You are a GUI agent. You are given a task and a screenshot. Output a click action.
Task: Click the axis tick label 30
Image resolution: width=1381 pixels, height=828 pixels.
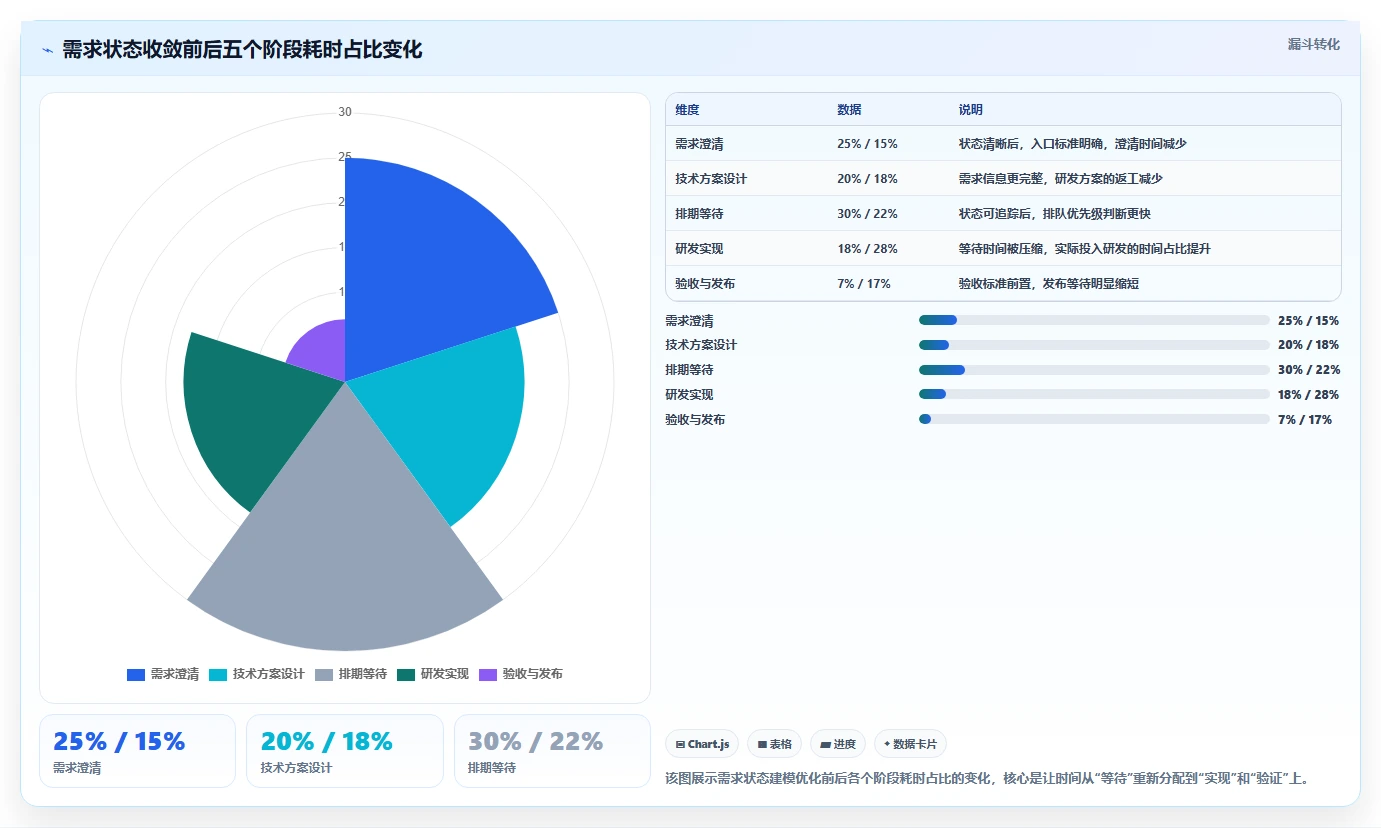[345, 112]
